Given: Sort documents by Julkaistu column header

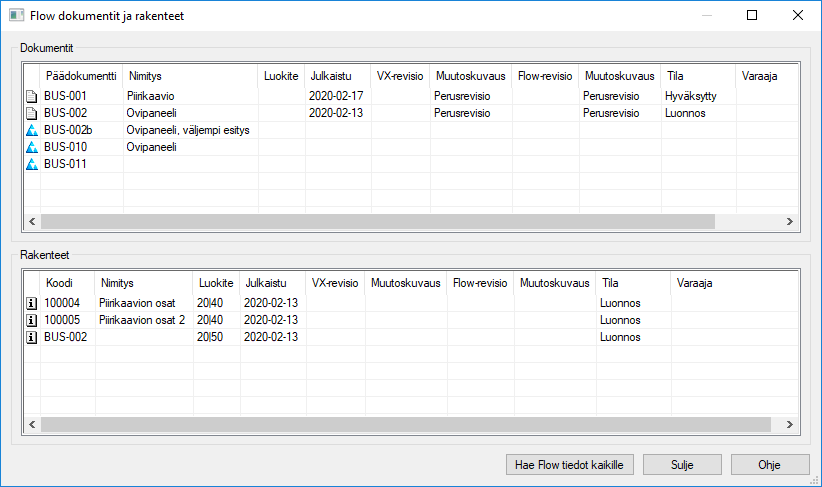Looking at the screenshot, I should [x=330, y=75].
